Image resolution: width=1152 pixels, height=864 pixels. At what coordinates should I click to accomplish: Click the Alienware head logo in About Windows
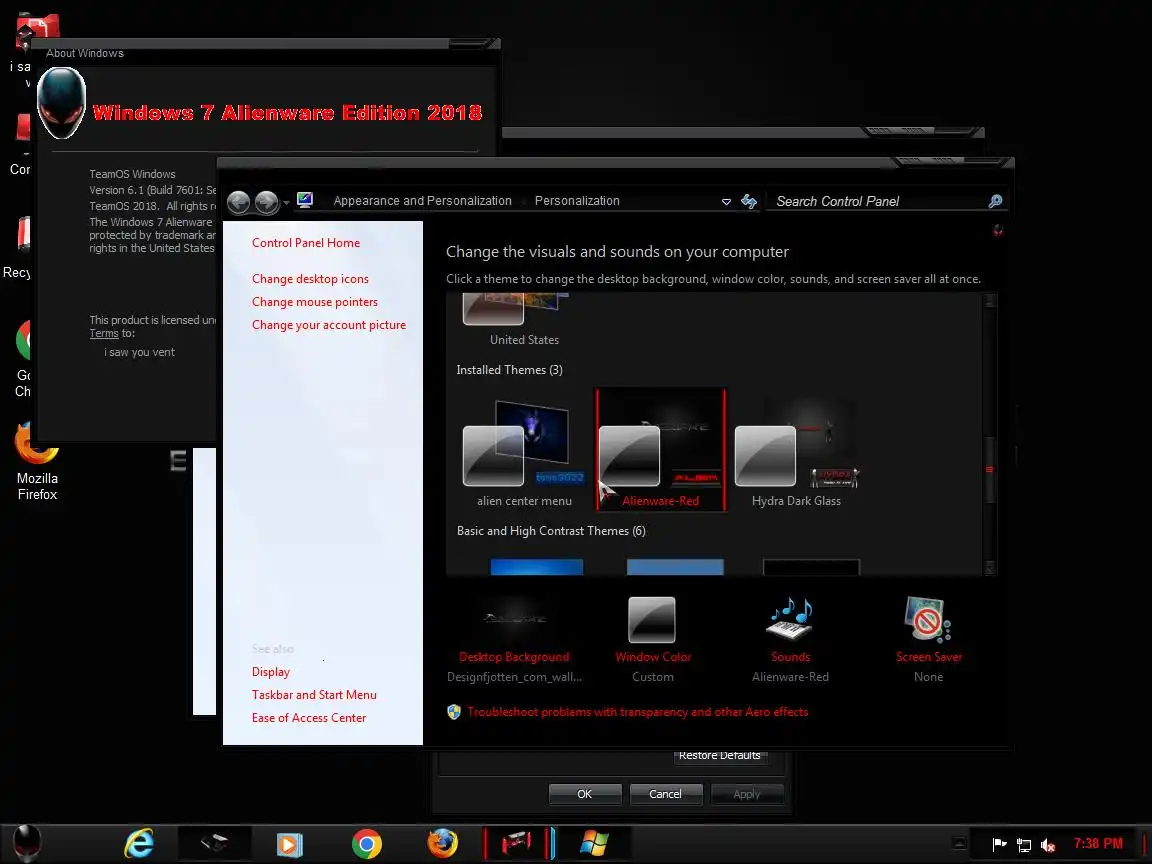click(61, 104)
